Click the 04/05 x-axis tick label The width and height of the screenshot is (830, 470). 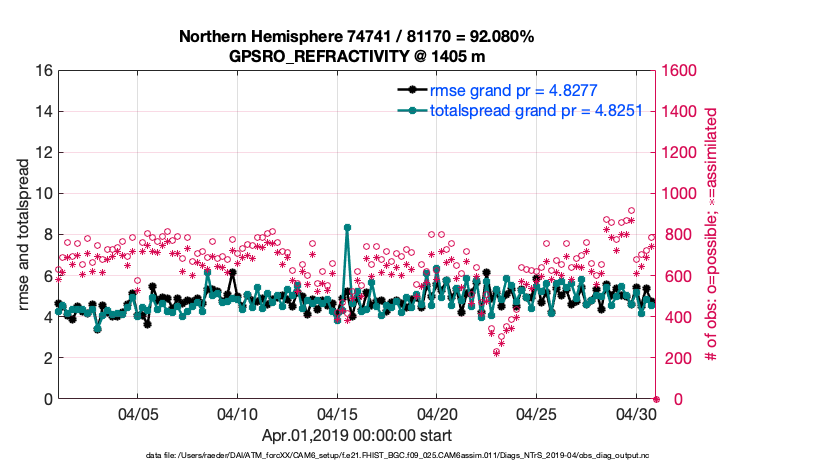click(138, 415)
